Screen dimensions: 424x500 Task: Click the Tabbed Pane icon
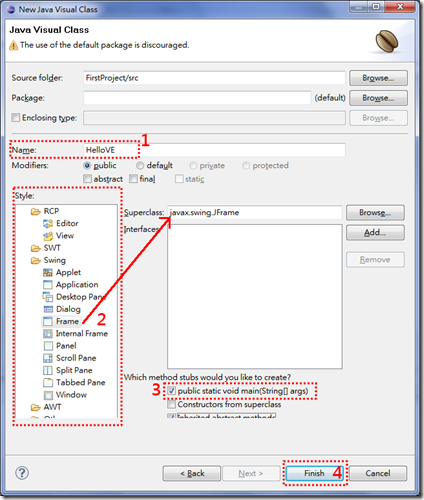click(x=48, y=383)
